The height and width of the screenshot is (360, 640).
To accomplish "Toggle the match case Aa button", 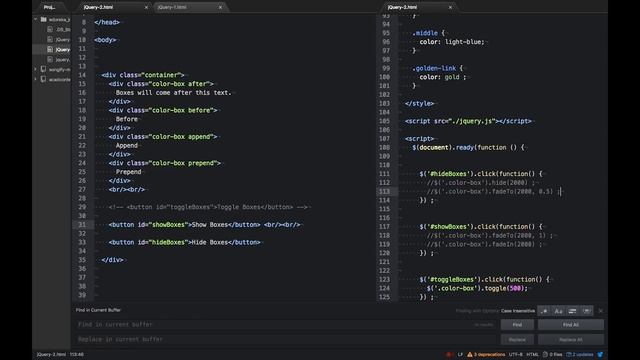I will (x=558, y=311).
